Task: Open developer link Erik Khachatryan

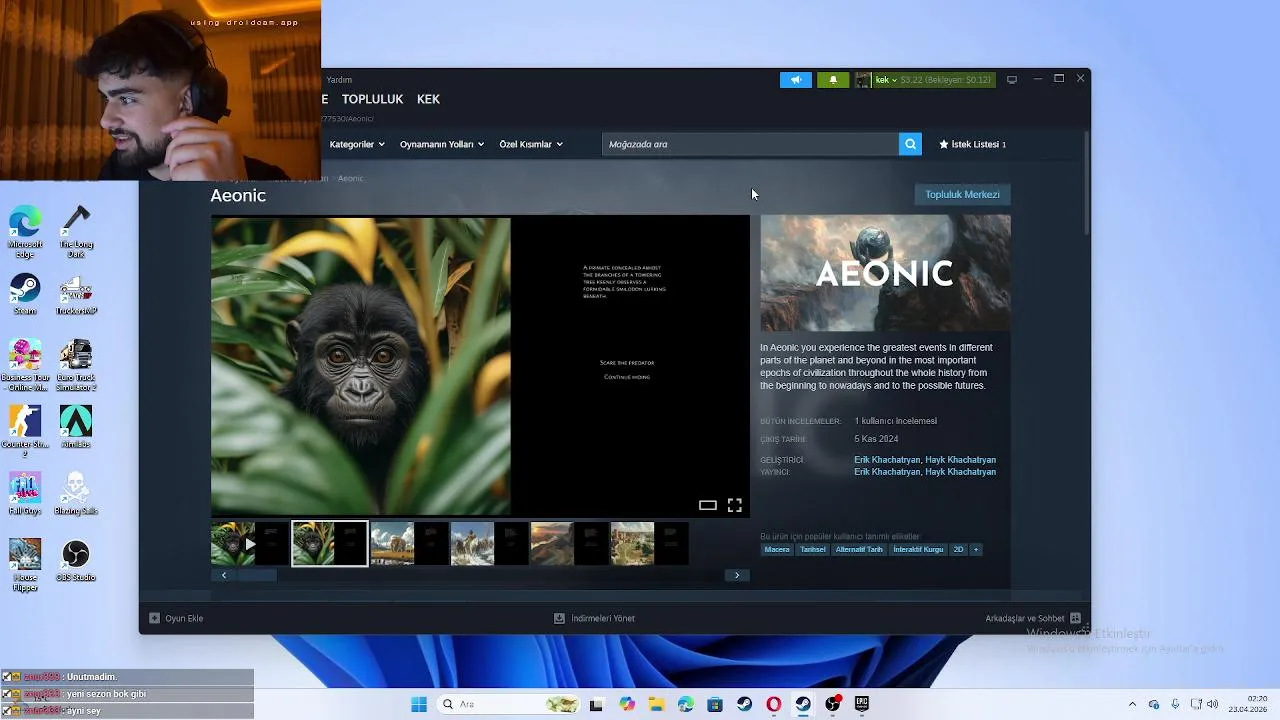Action: click(887, 460)
